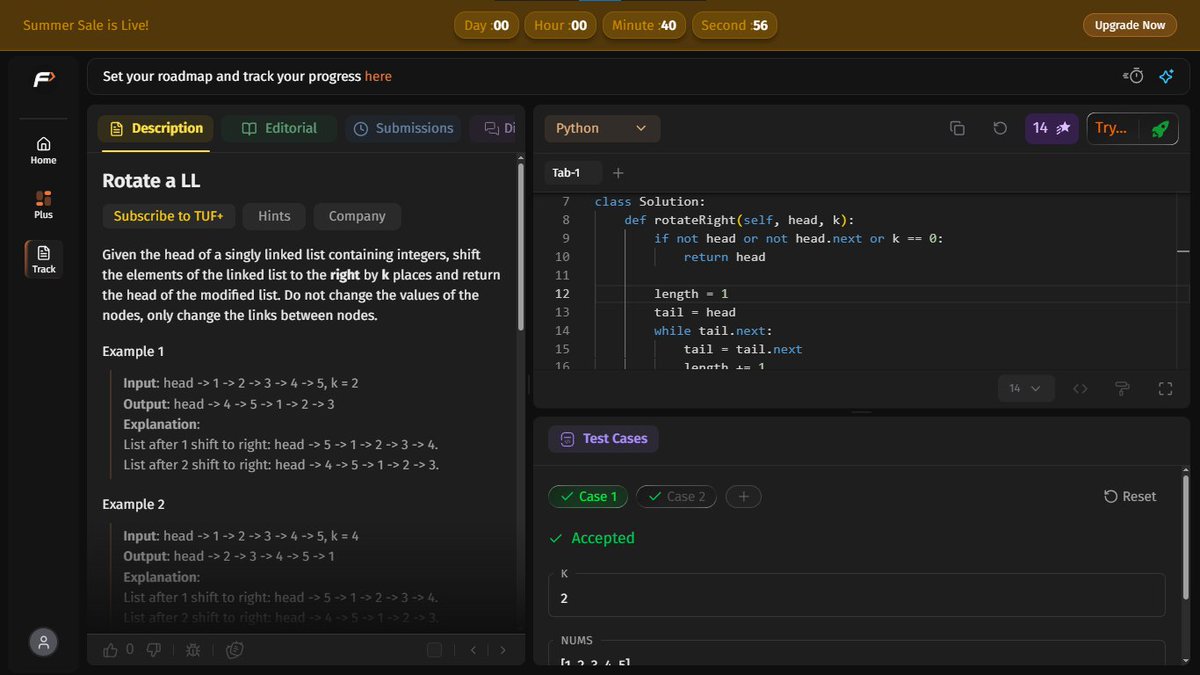Go to previous problem arrow

coord(473,650)
